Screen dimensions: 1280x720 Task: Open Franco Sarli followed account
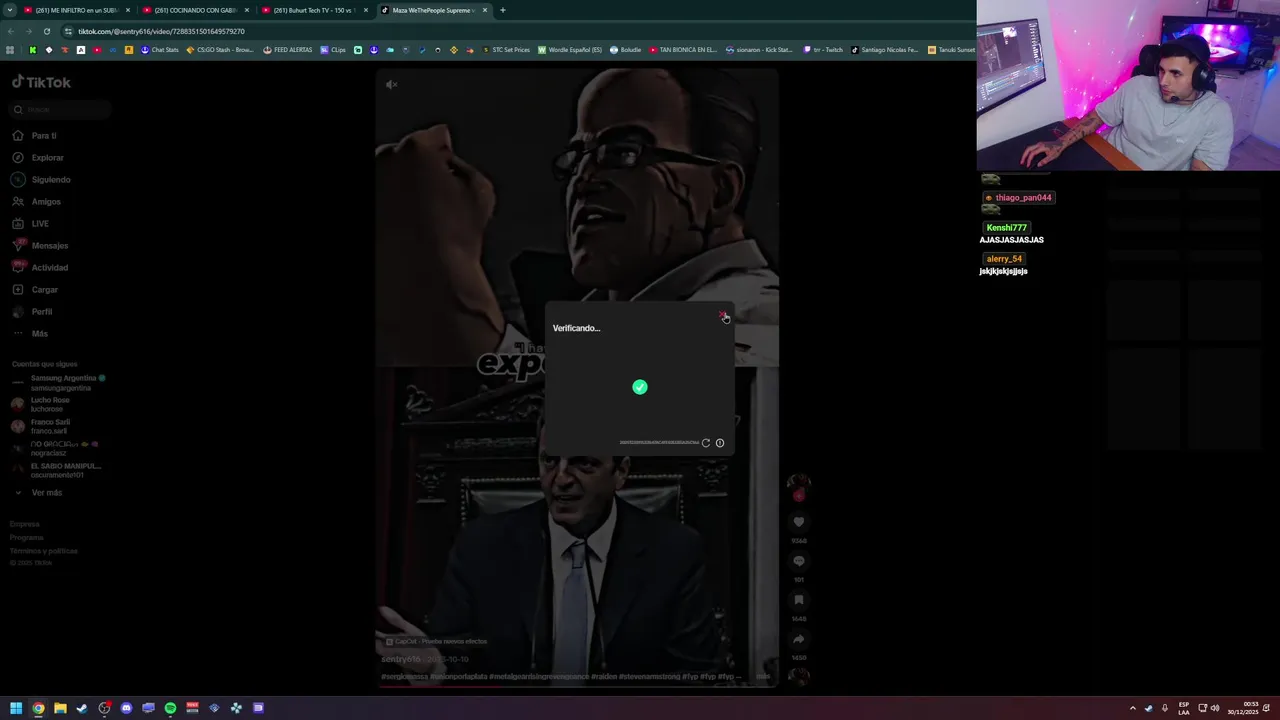click(x=50, y=426)
